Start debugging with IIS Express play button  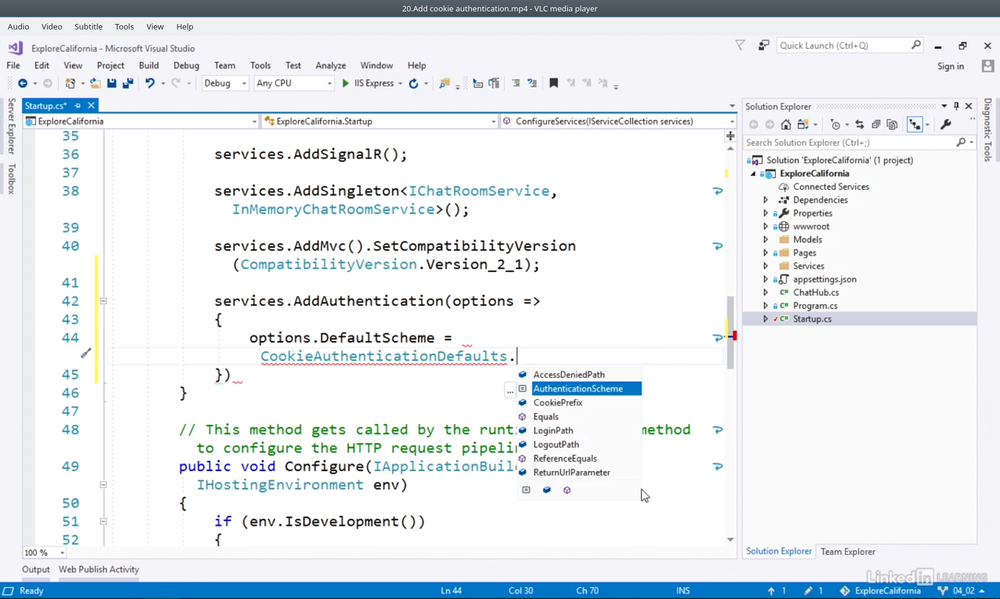click(346, 84)
